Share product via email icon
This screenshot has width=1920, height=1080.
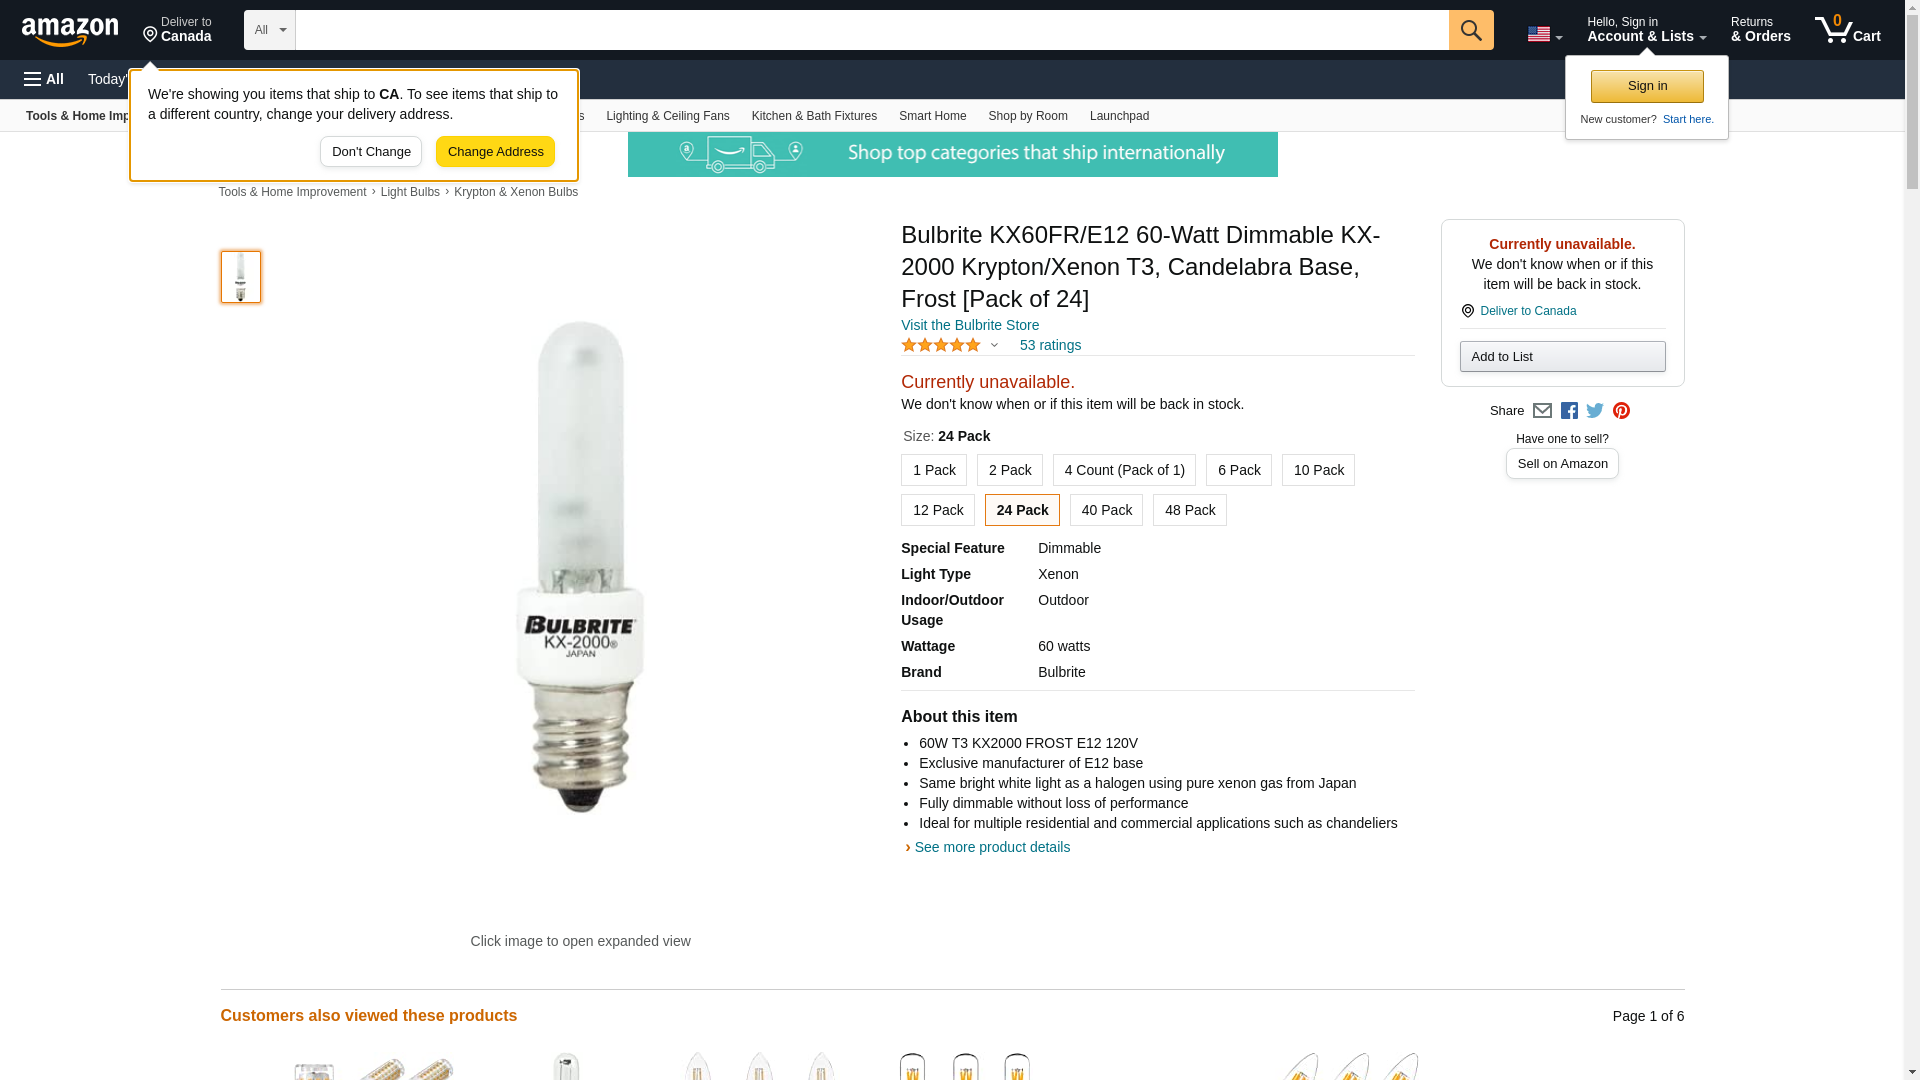point(1542,411)
